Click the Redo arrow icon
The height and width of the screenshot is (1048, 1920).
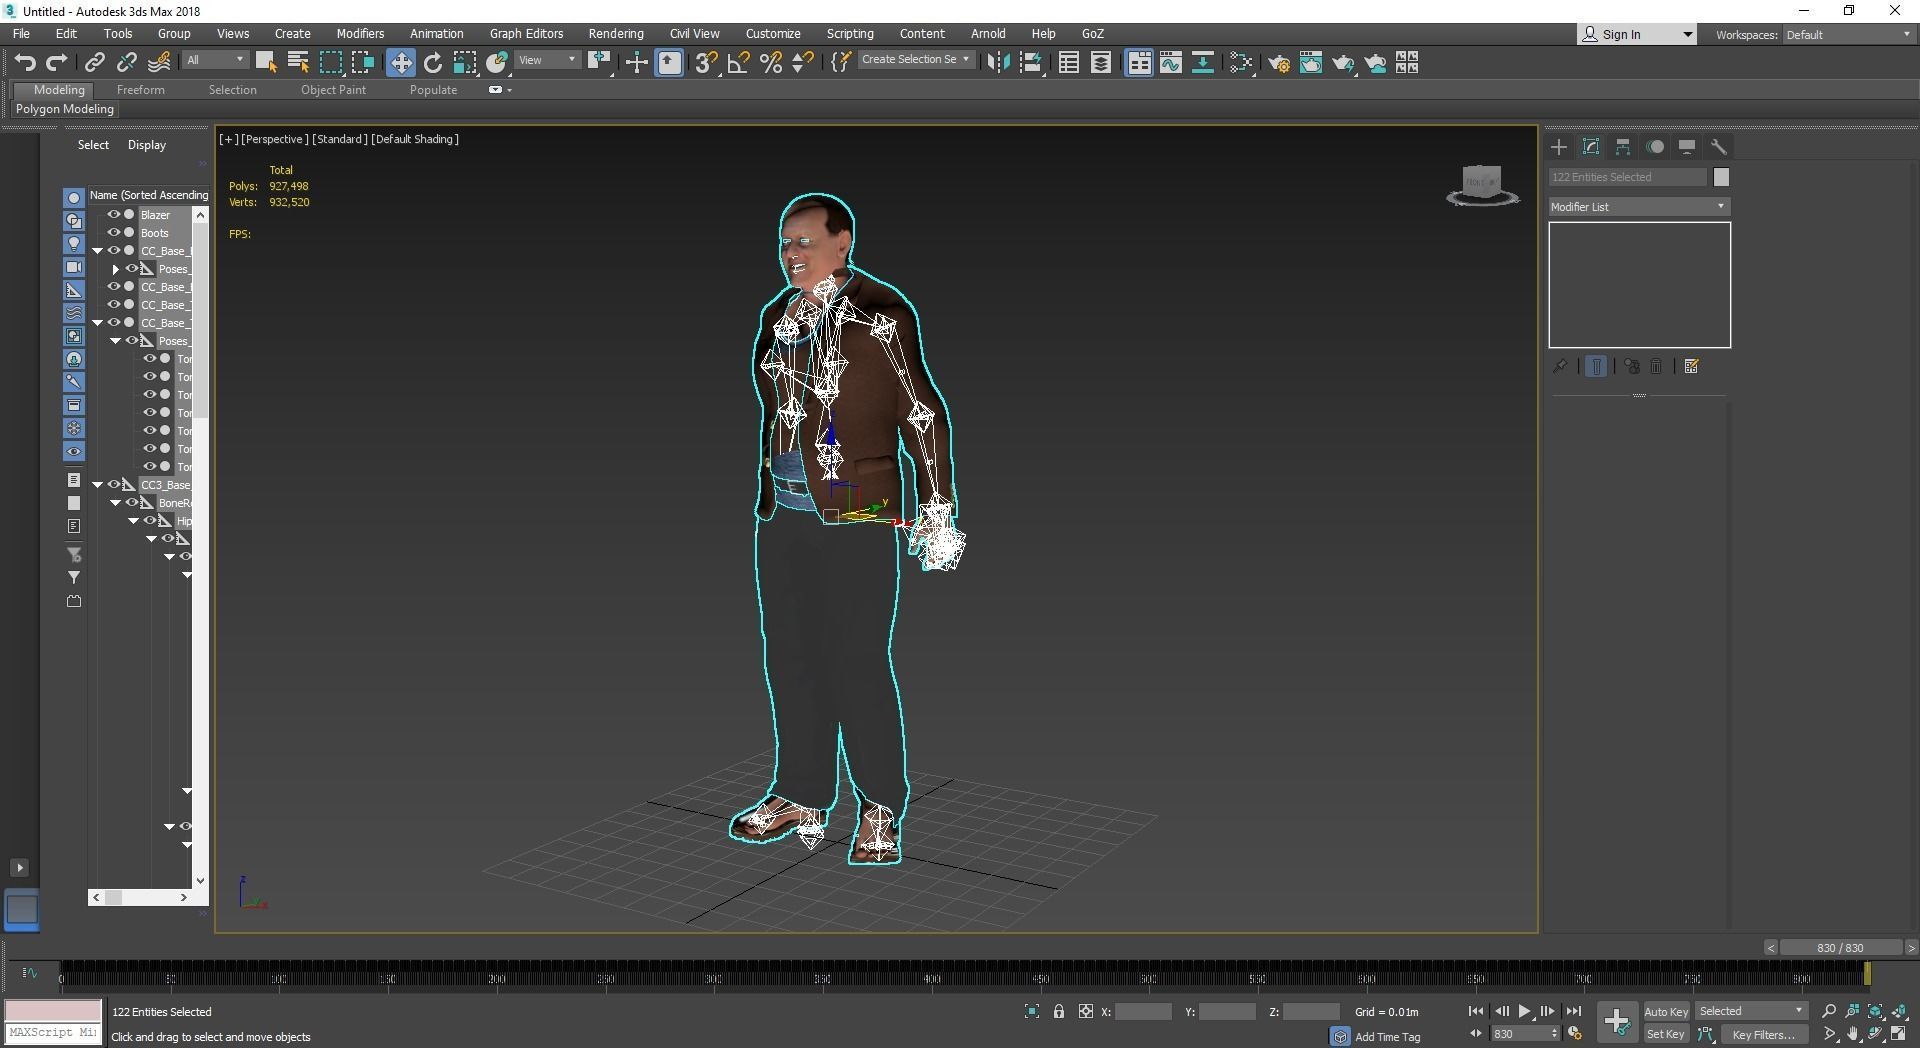57,63
